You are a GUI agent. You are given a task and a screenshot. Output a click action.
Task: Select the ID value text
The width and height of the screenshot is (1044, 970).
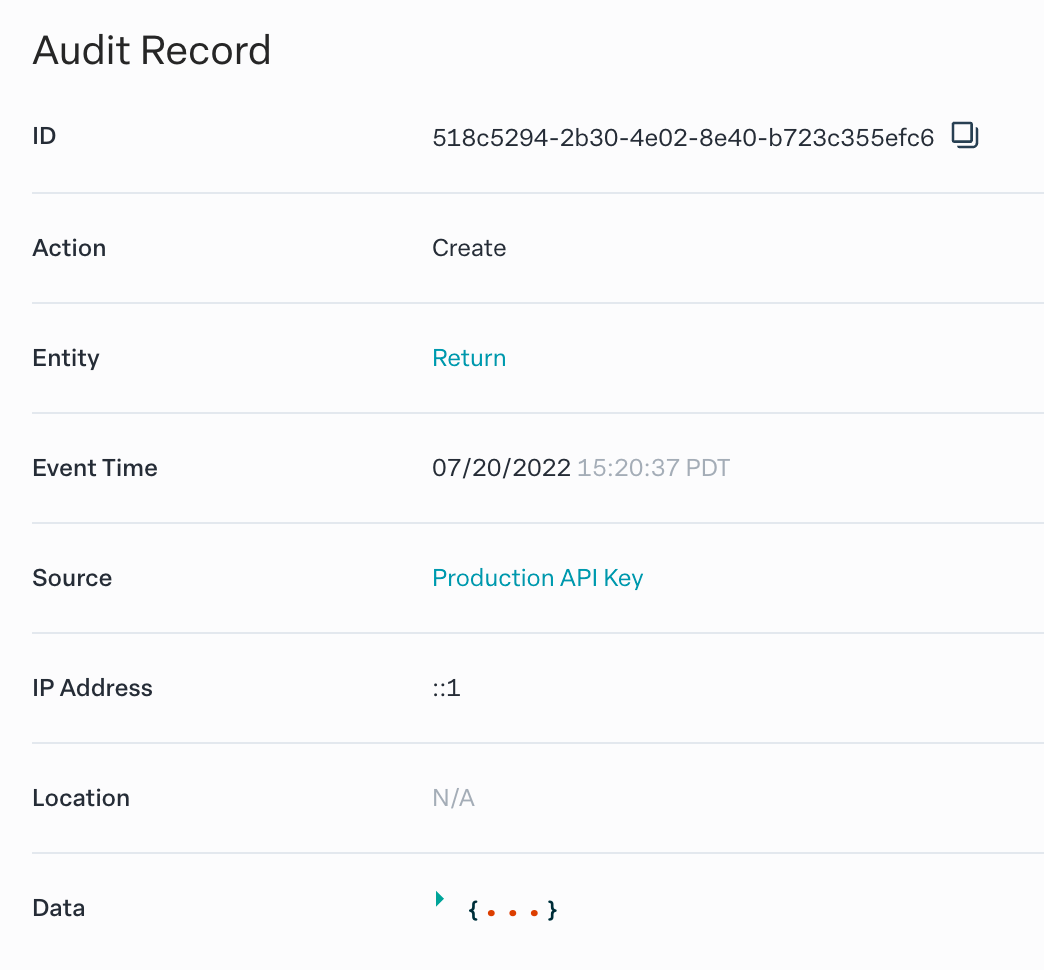pos(685,135)
